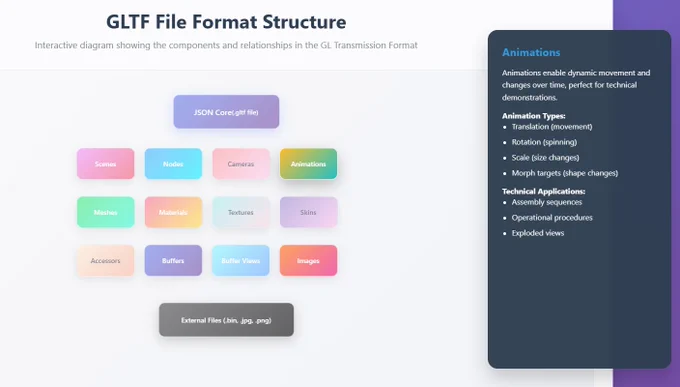Select the Textures component box
The image size is (680, 387).
tap(241, 212)
